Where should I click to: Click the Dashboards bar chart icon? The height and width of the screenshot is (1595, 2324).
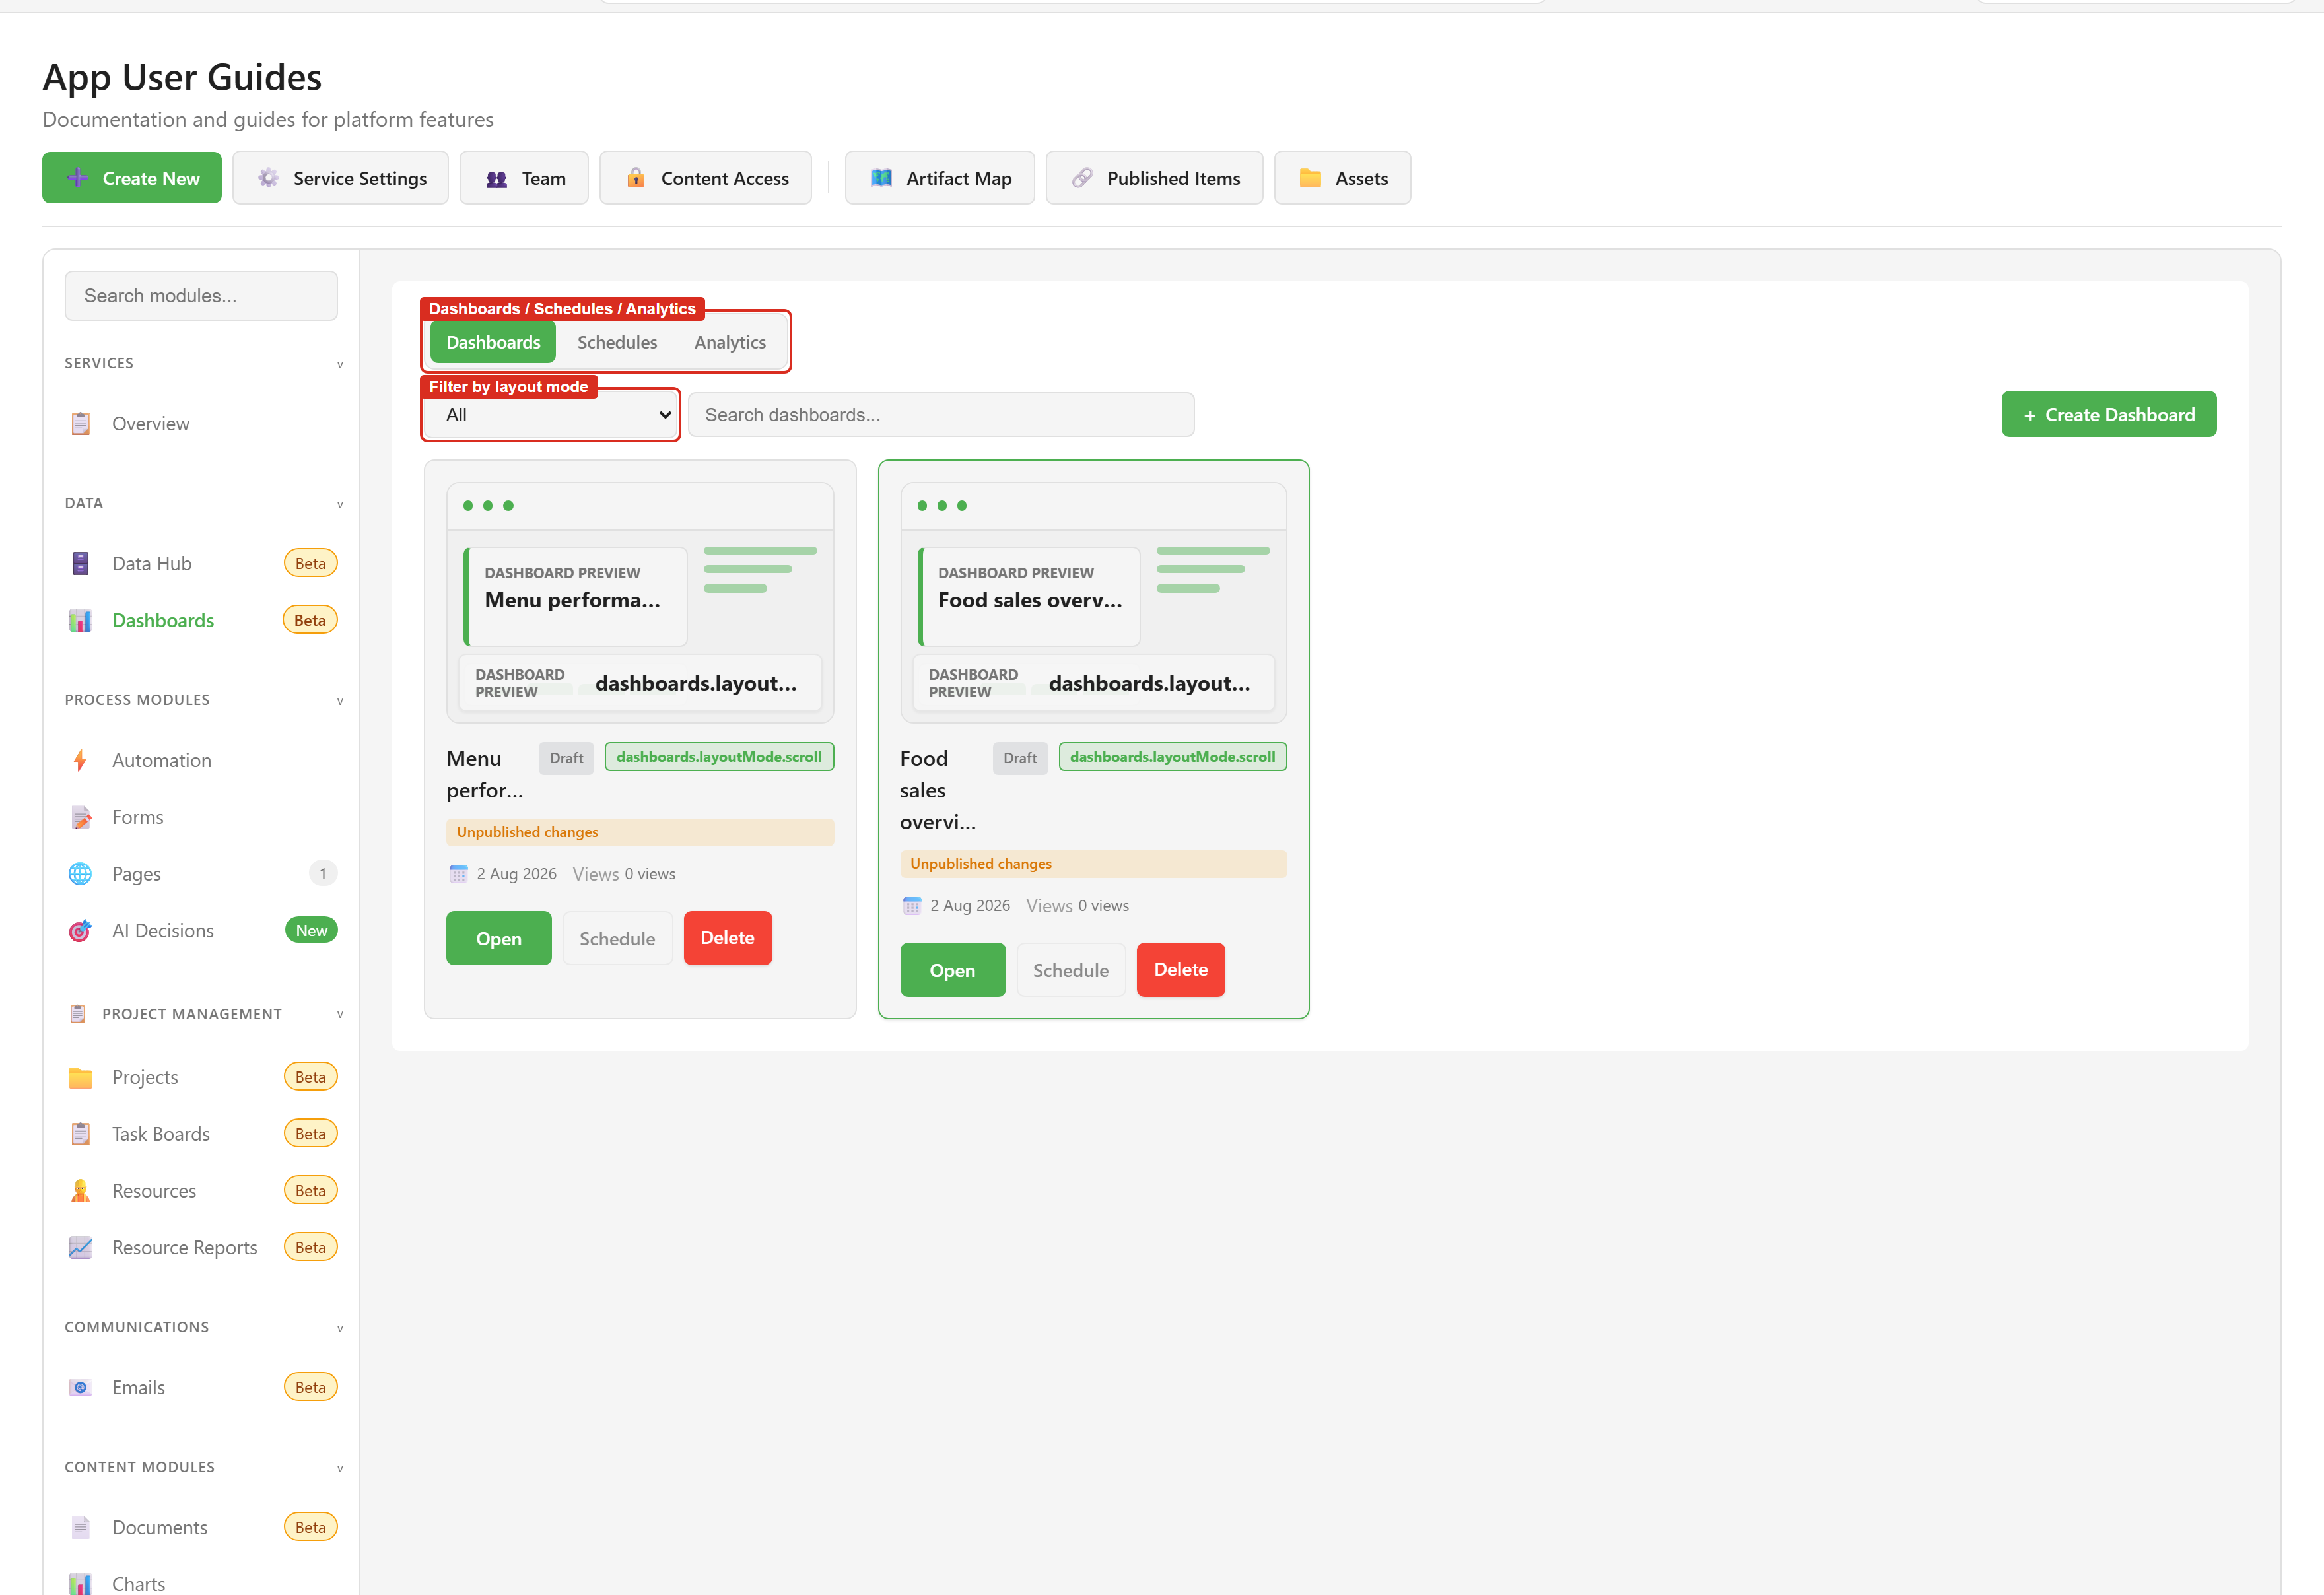click(x=80, y=621)
